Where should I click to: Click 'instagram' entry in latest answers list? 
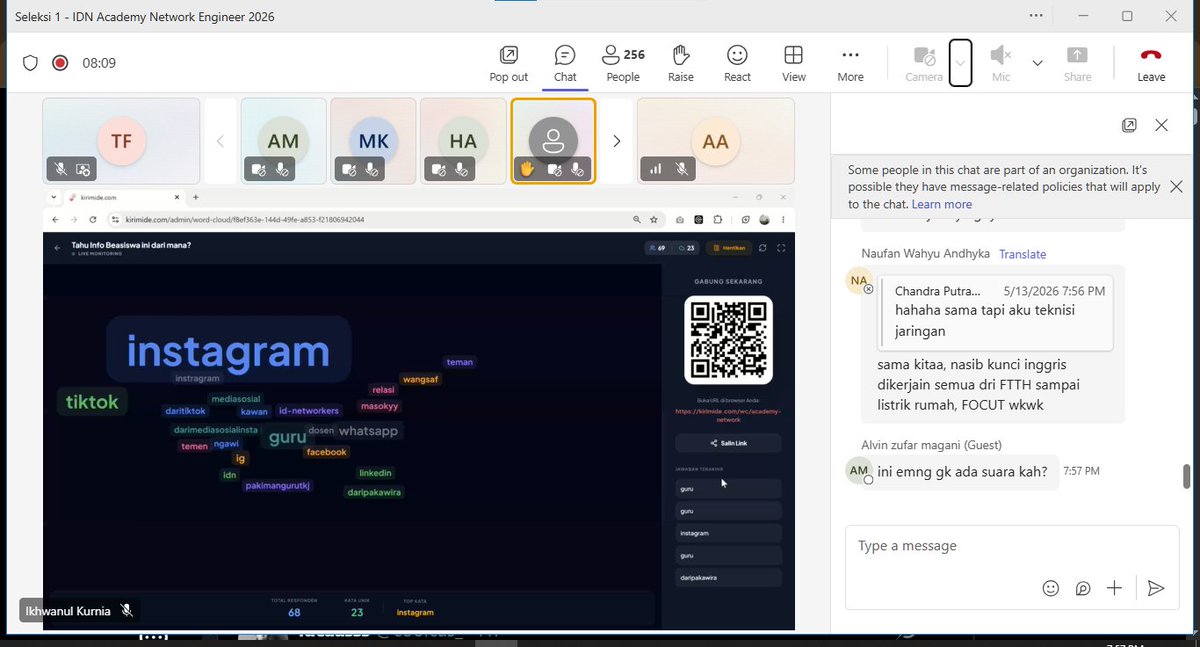[x=728, y=533]
